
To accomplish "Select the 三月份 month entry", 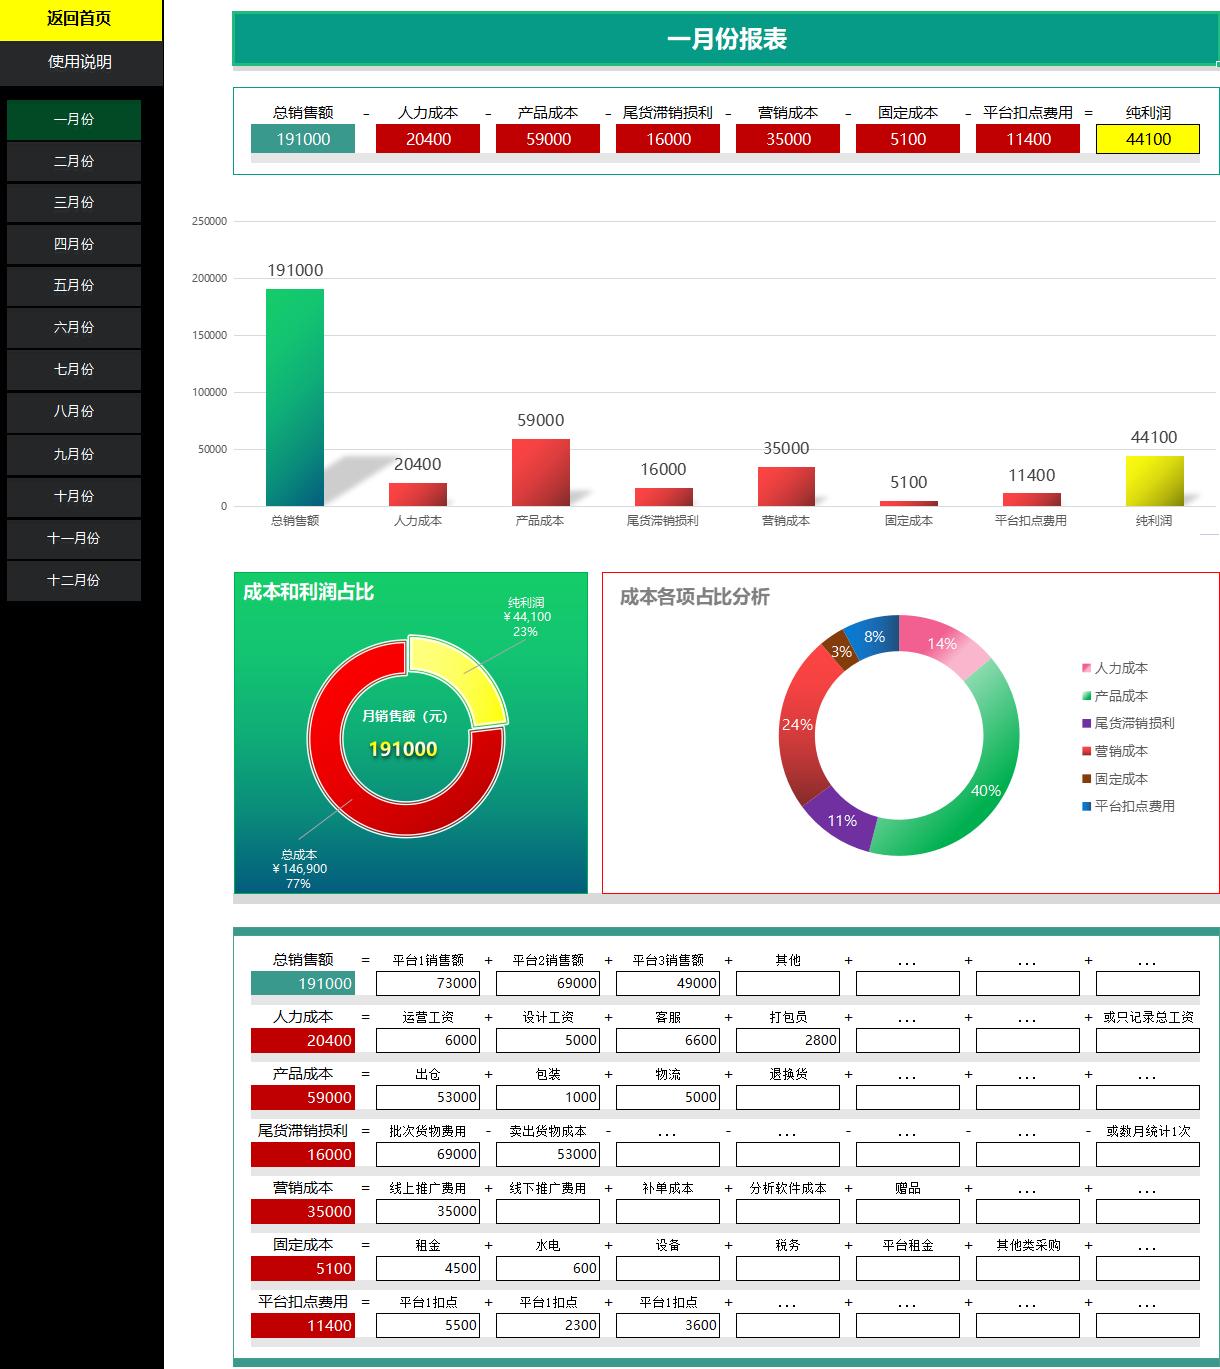I will (73, 203).
